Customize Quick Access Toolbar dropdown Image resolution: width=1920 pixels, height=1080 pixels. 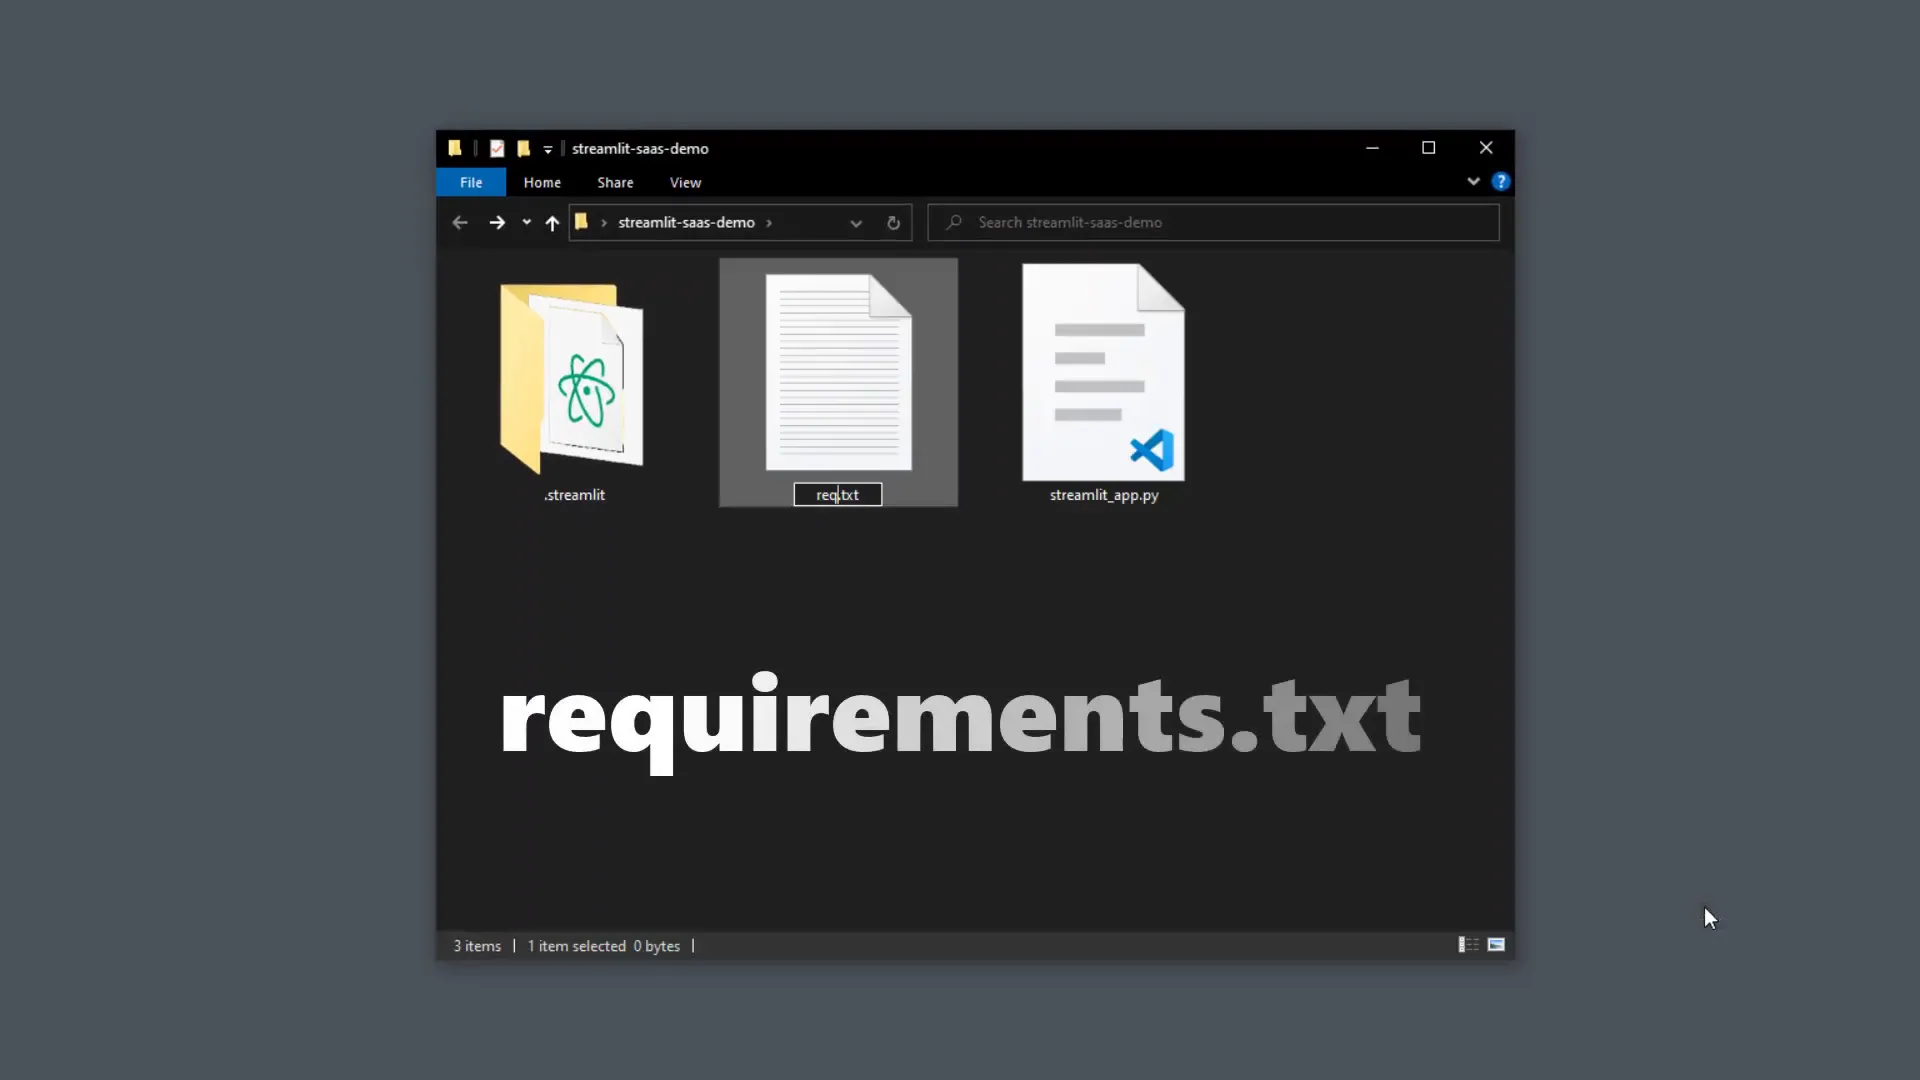548,150
